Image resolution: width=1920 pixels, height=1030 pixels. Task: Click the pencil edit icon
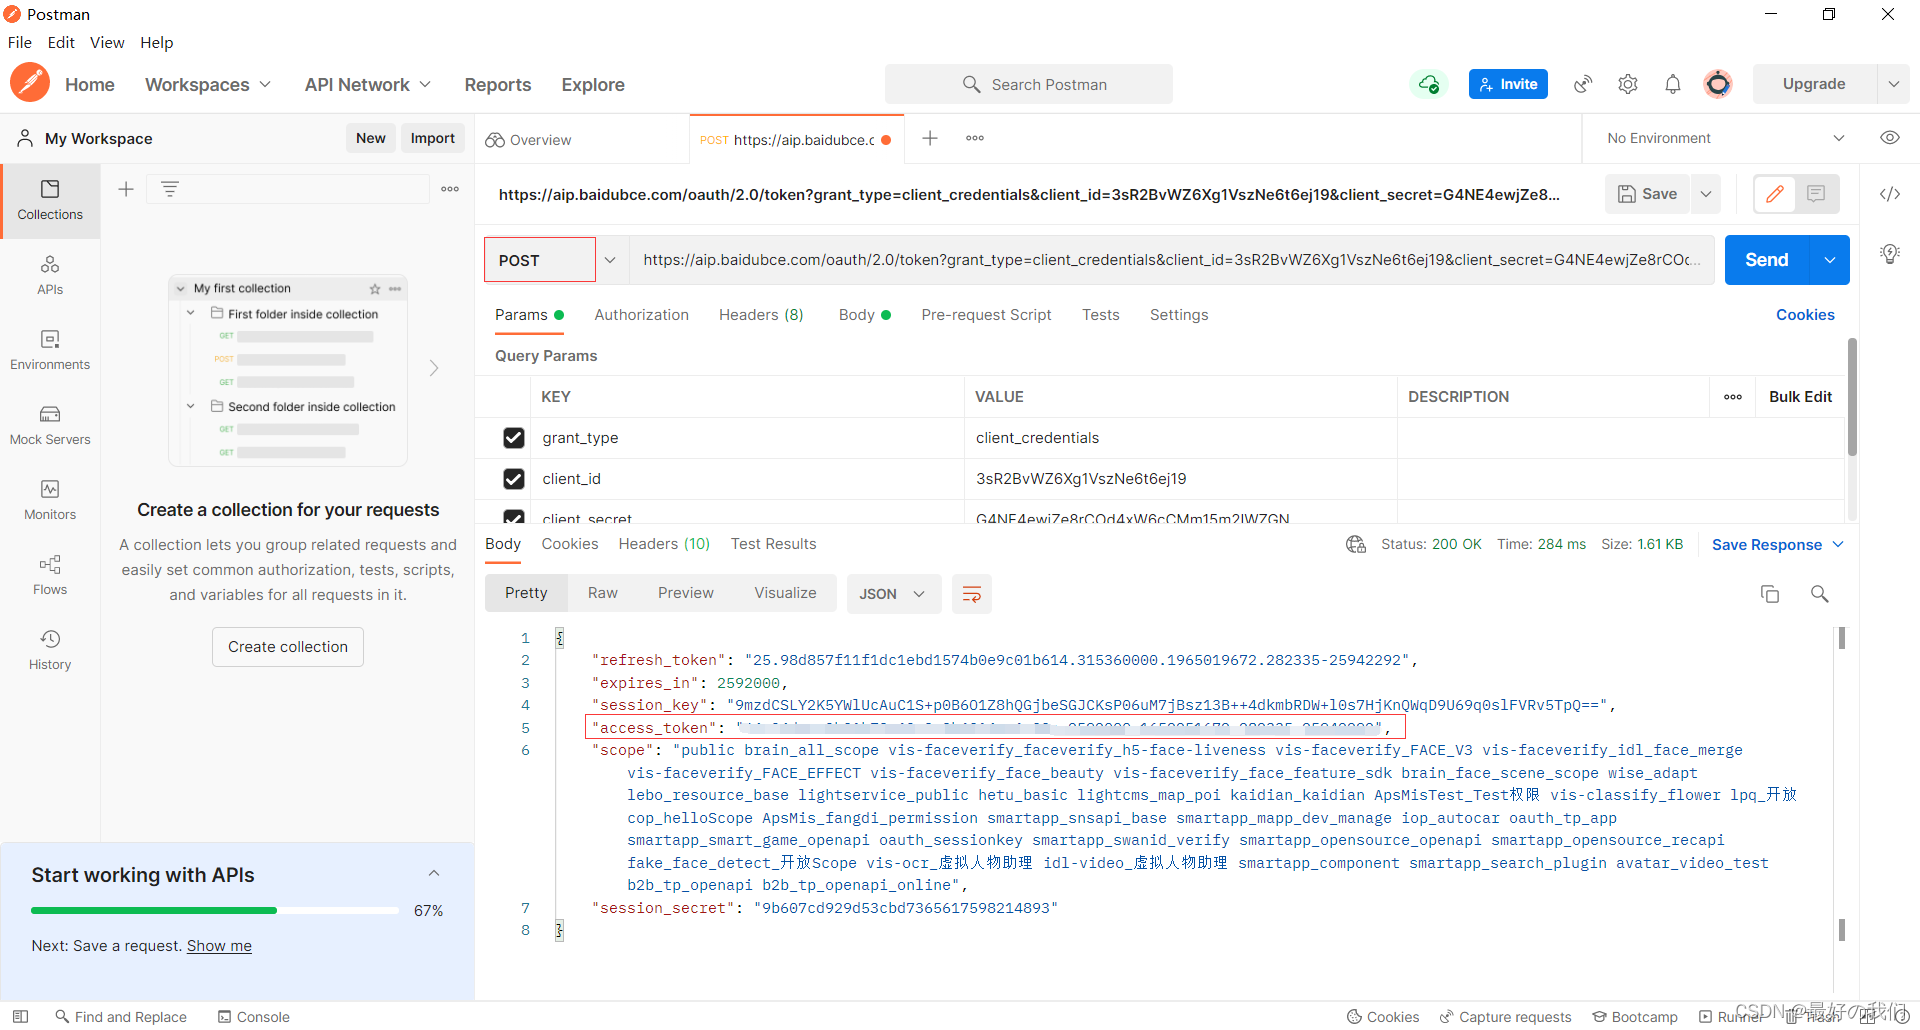click(x=1775, y=194)
